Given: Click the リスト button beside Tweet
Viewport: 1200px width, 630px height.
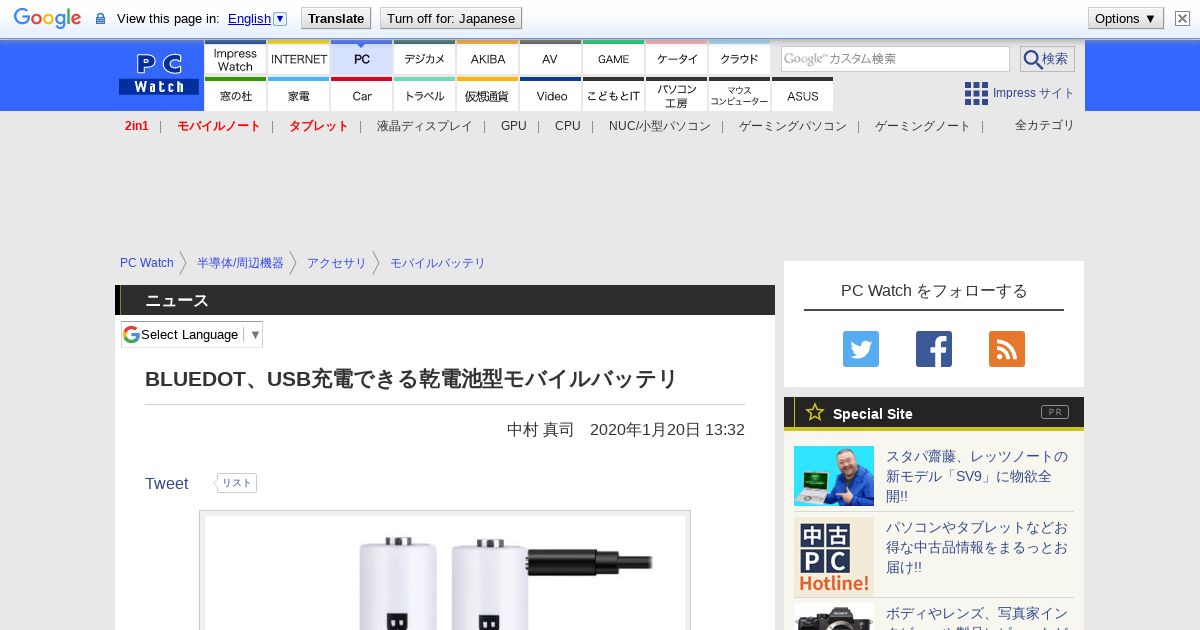Looking at the screenshot, I should [x=237, y=483].
